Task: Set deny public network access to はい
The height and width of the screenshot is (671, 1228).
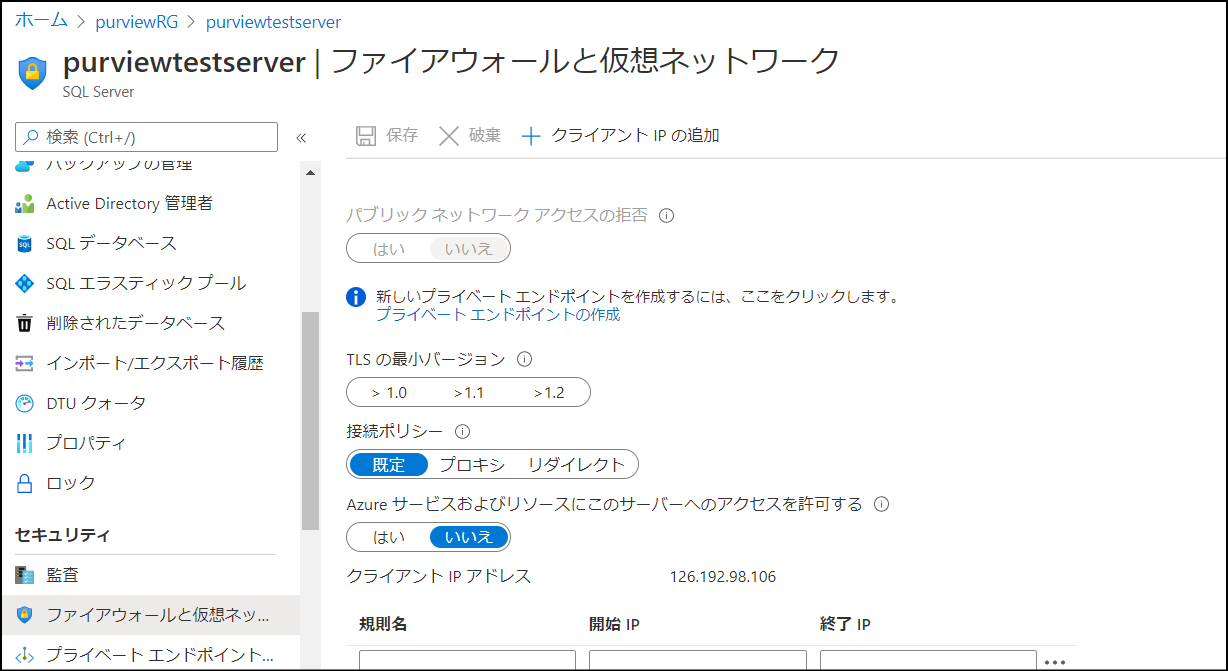Action: pyautogui.click(x=389, y=249)
